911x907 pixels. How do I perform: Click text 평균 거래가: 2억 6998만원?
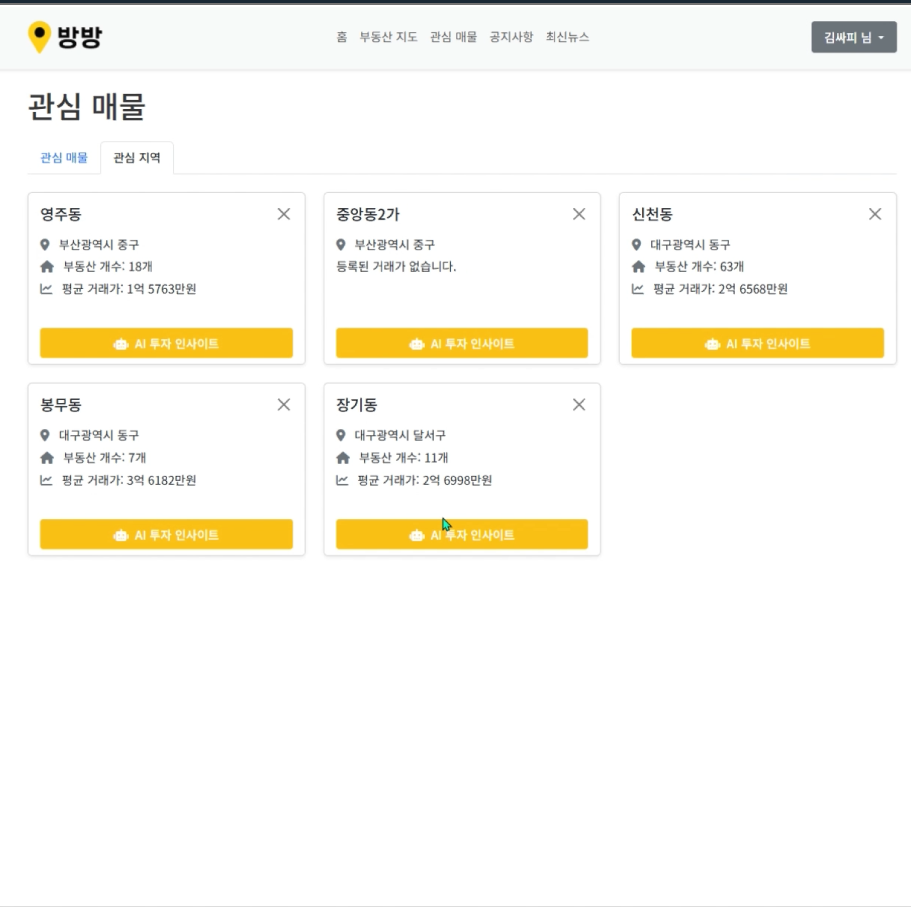pyautogui.click(x=425, y=480)
